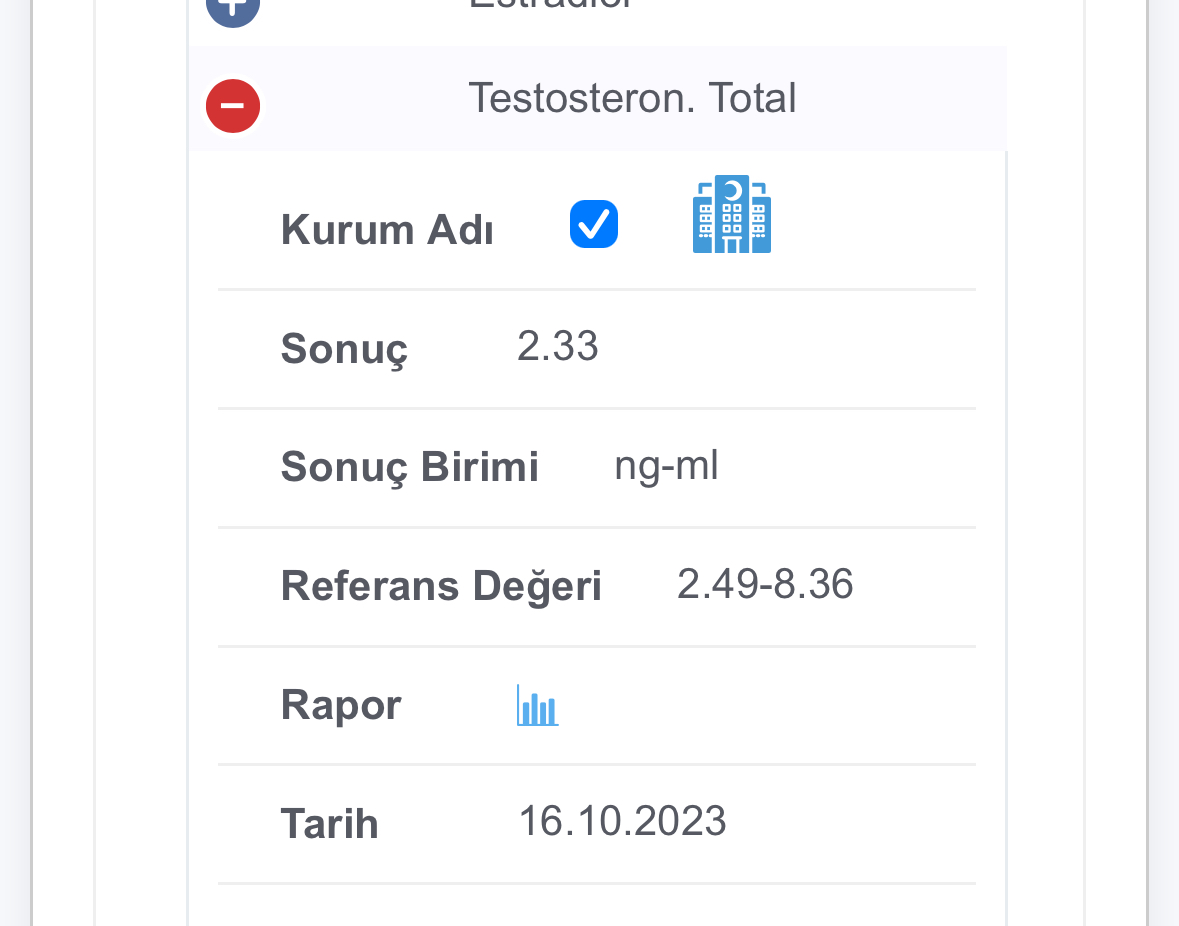Expand the Estradiol row with blue plus

[233, 9]
